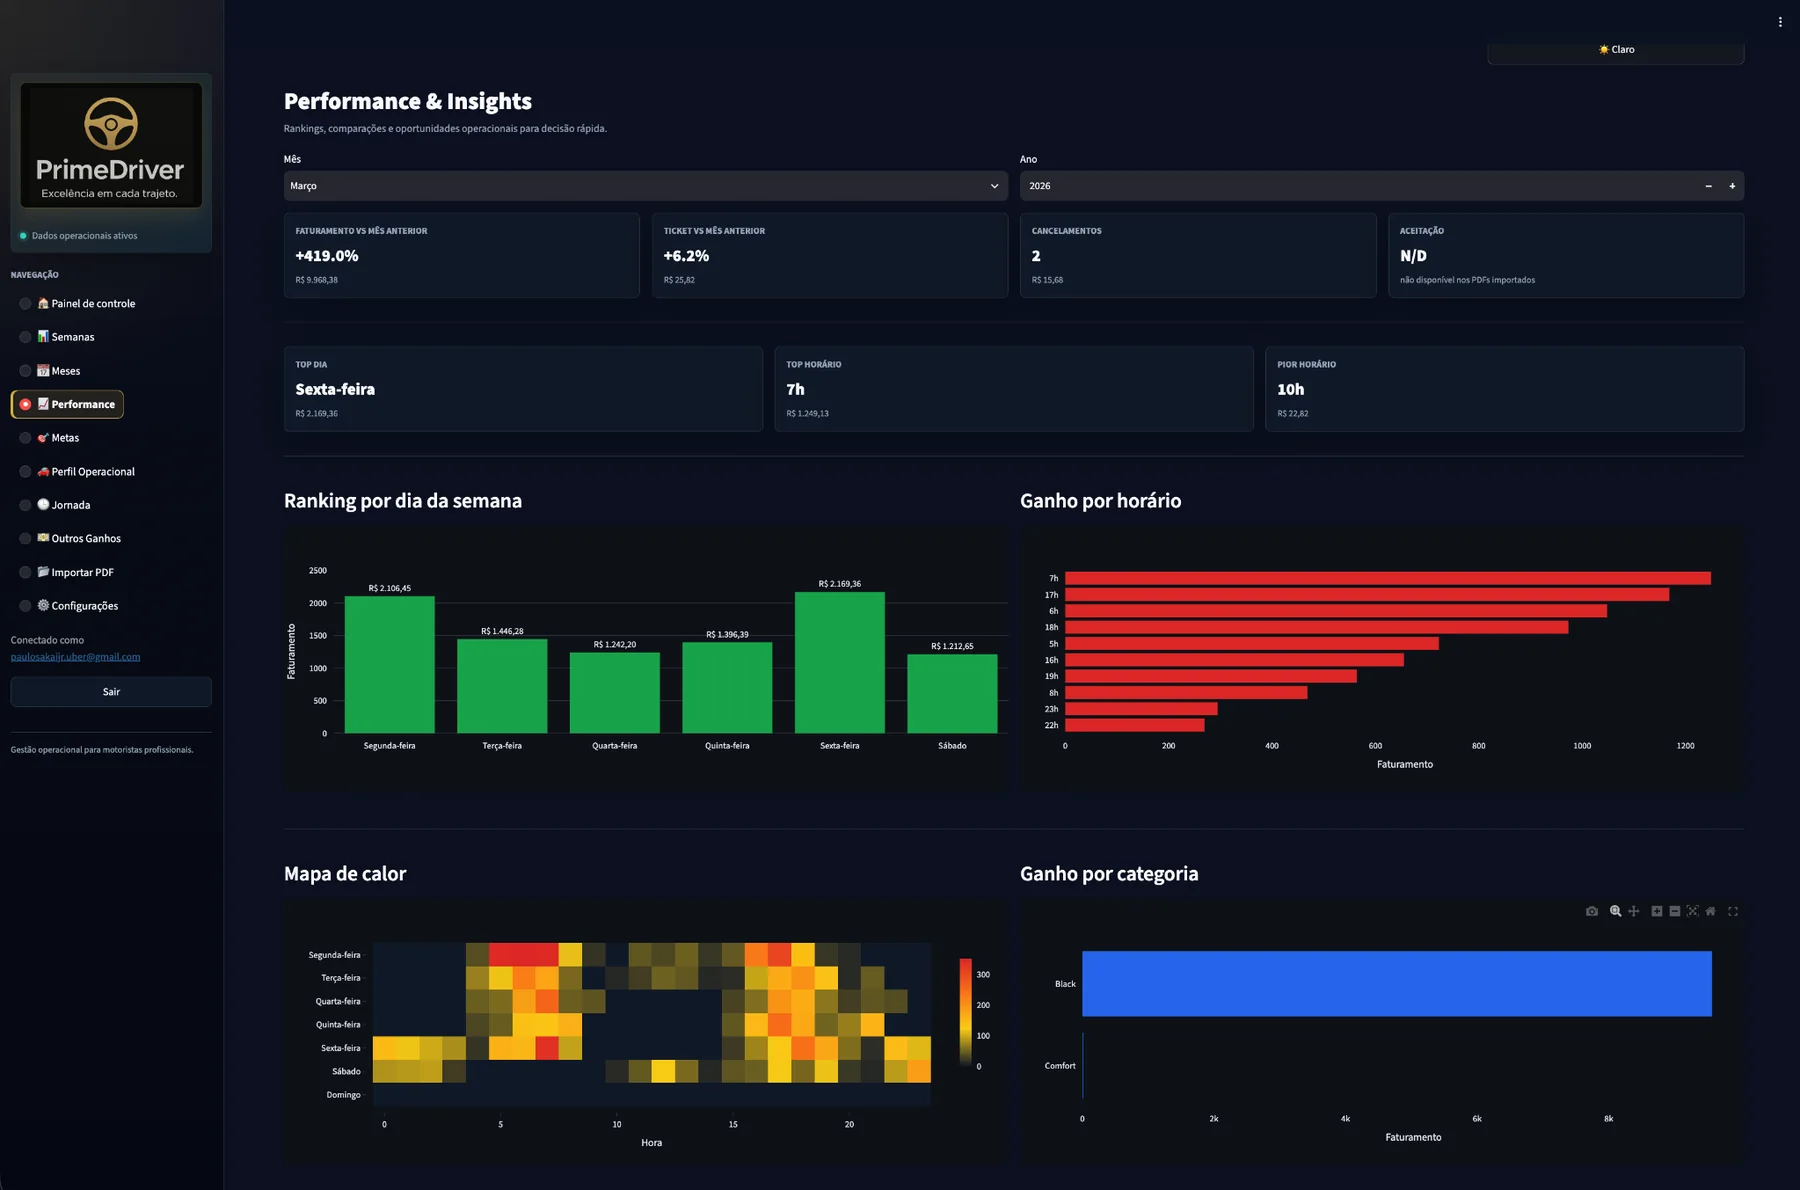
Task: Click the Ticket vs mês anterior +6.2% value
Action: (x=686, y=256)
